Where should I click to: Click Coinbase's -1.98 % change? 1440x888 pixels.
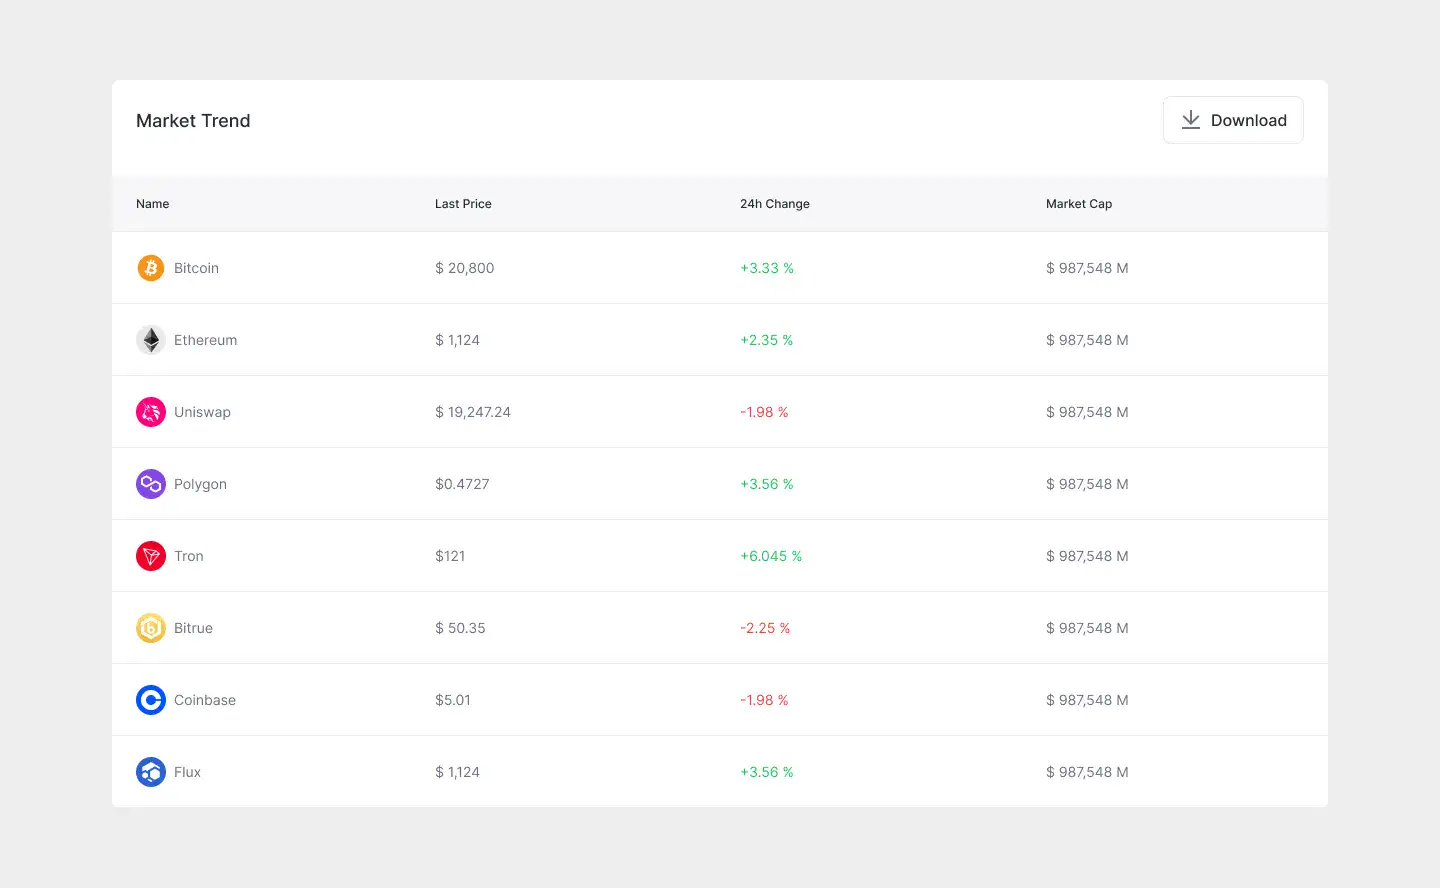pyautogui.click(x=764, y=700)
